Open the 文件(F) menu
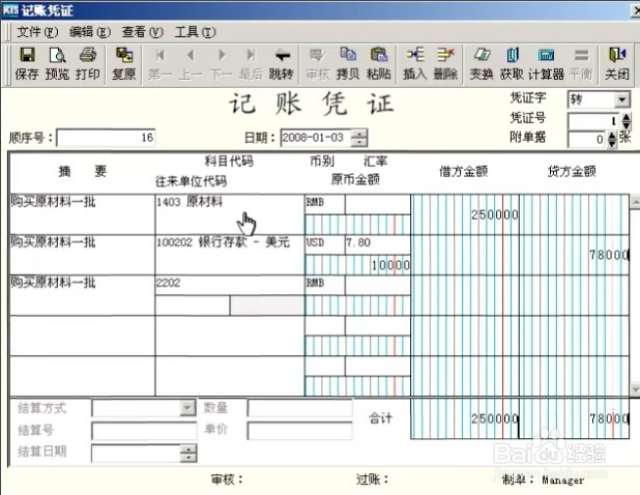 [37, 32]
